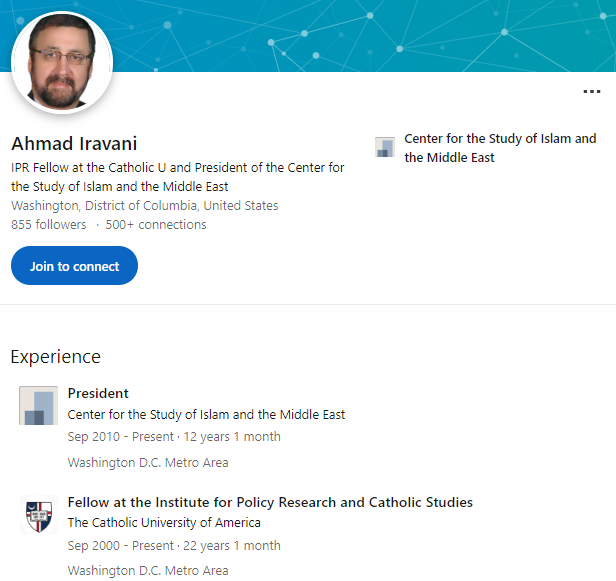The width and height of the screenshot is (616, 581).
Task: Click the President position company logo icon
Action: (38, 405)
